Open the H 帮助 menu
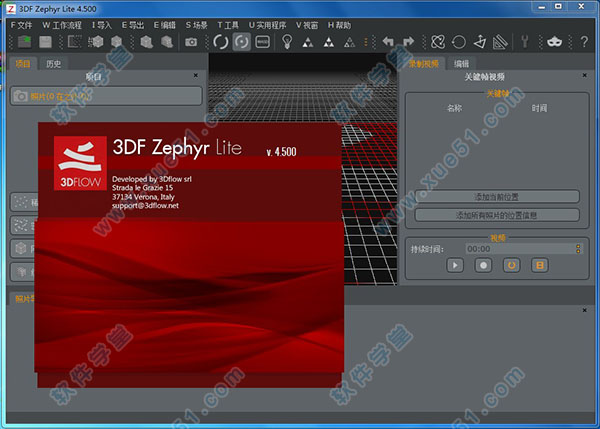This screenshot has height=429, width=600. tap(339, 25)
